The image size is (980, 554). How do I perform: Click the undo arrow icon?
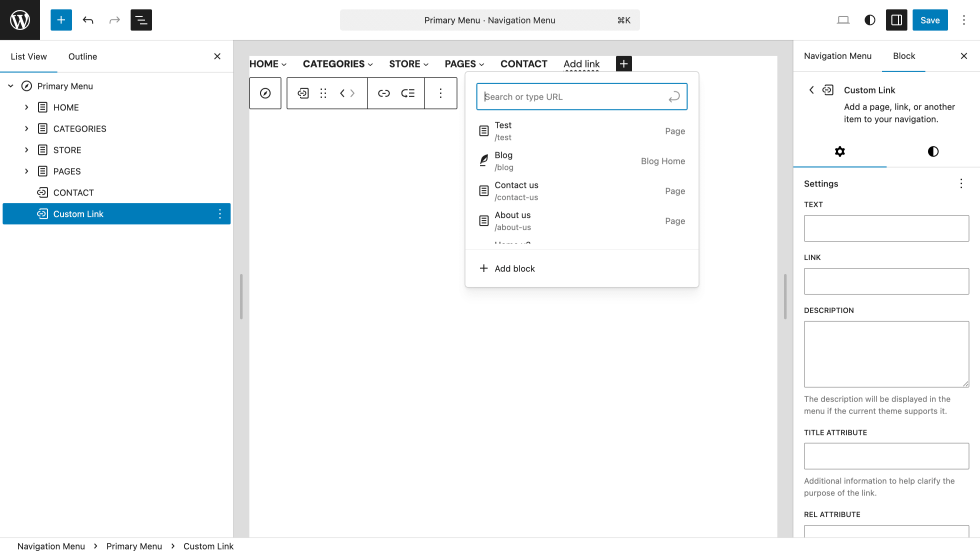89,20
